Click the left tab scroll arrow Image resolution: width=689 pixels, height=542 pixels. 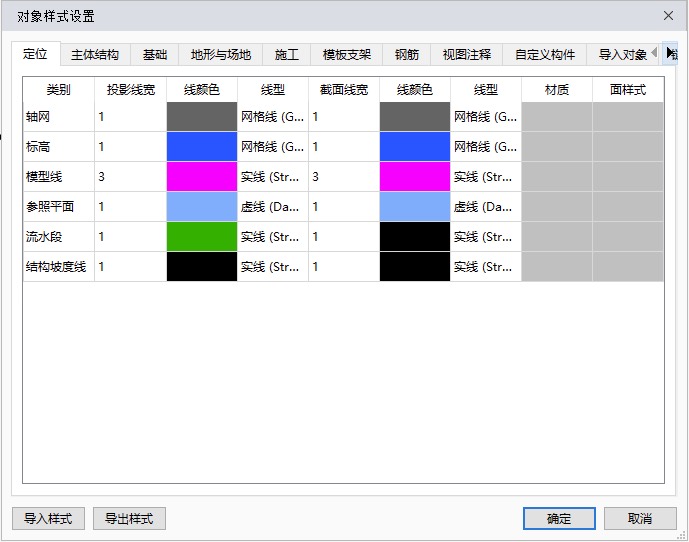point(654,53)
